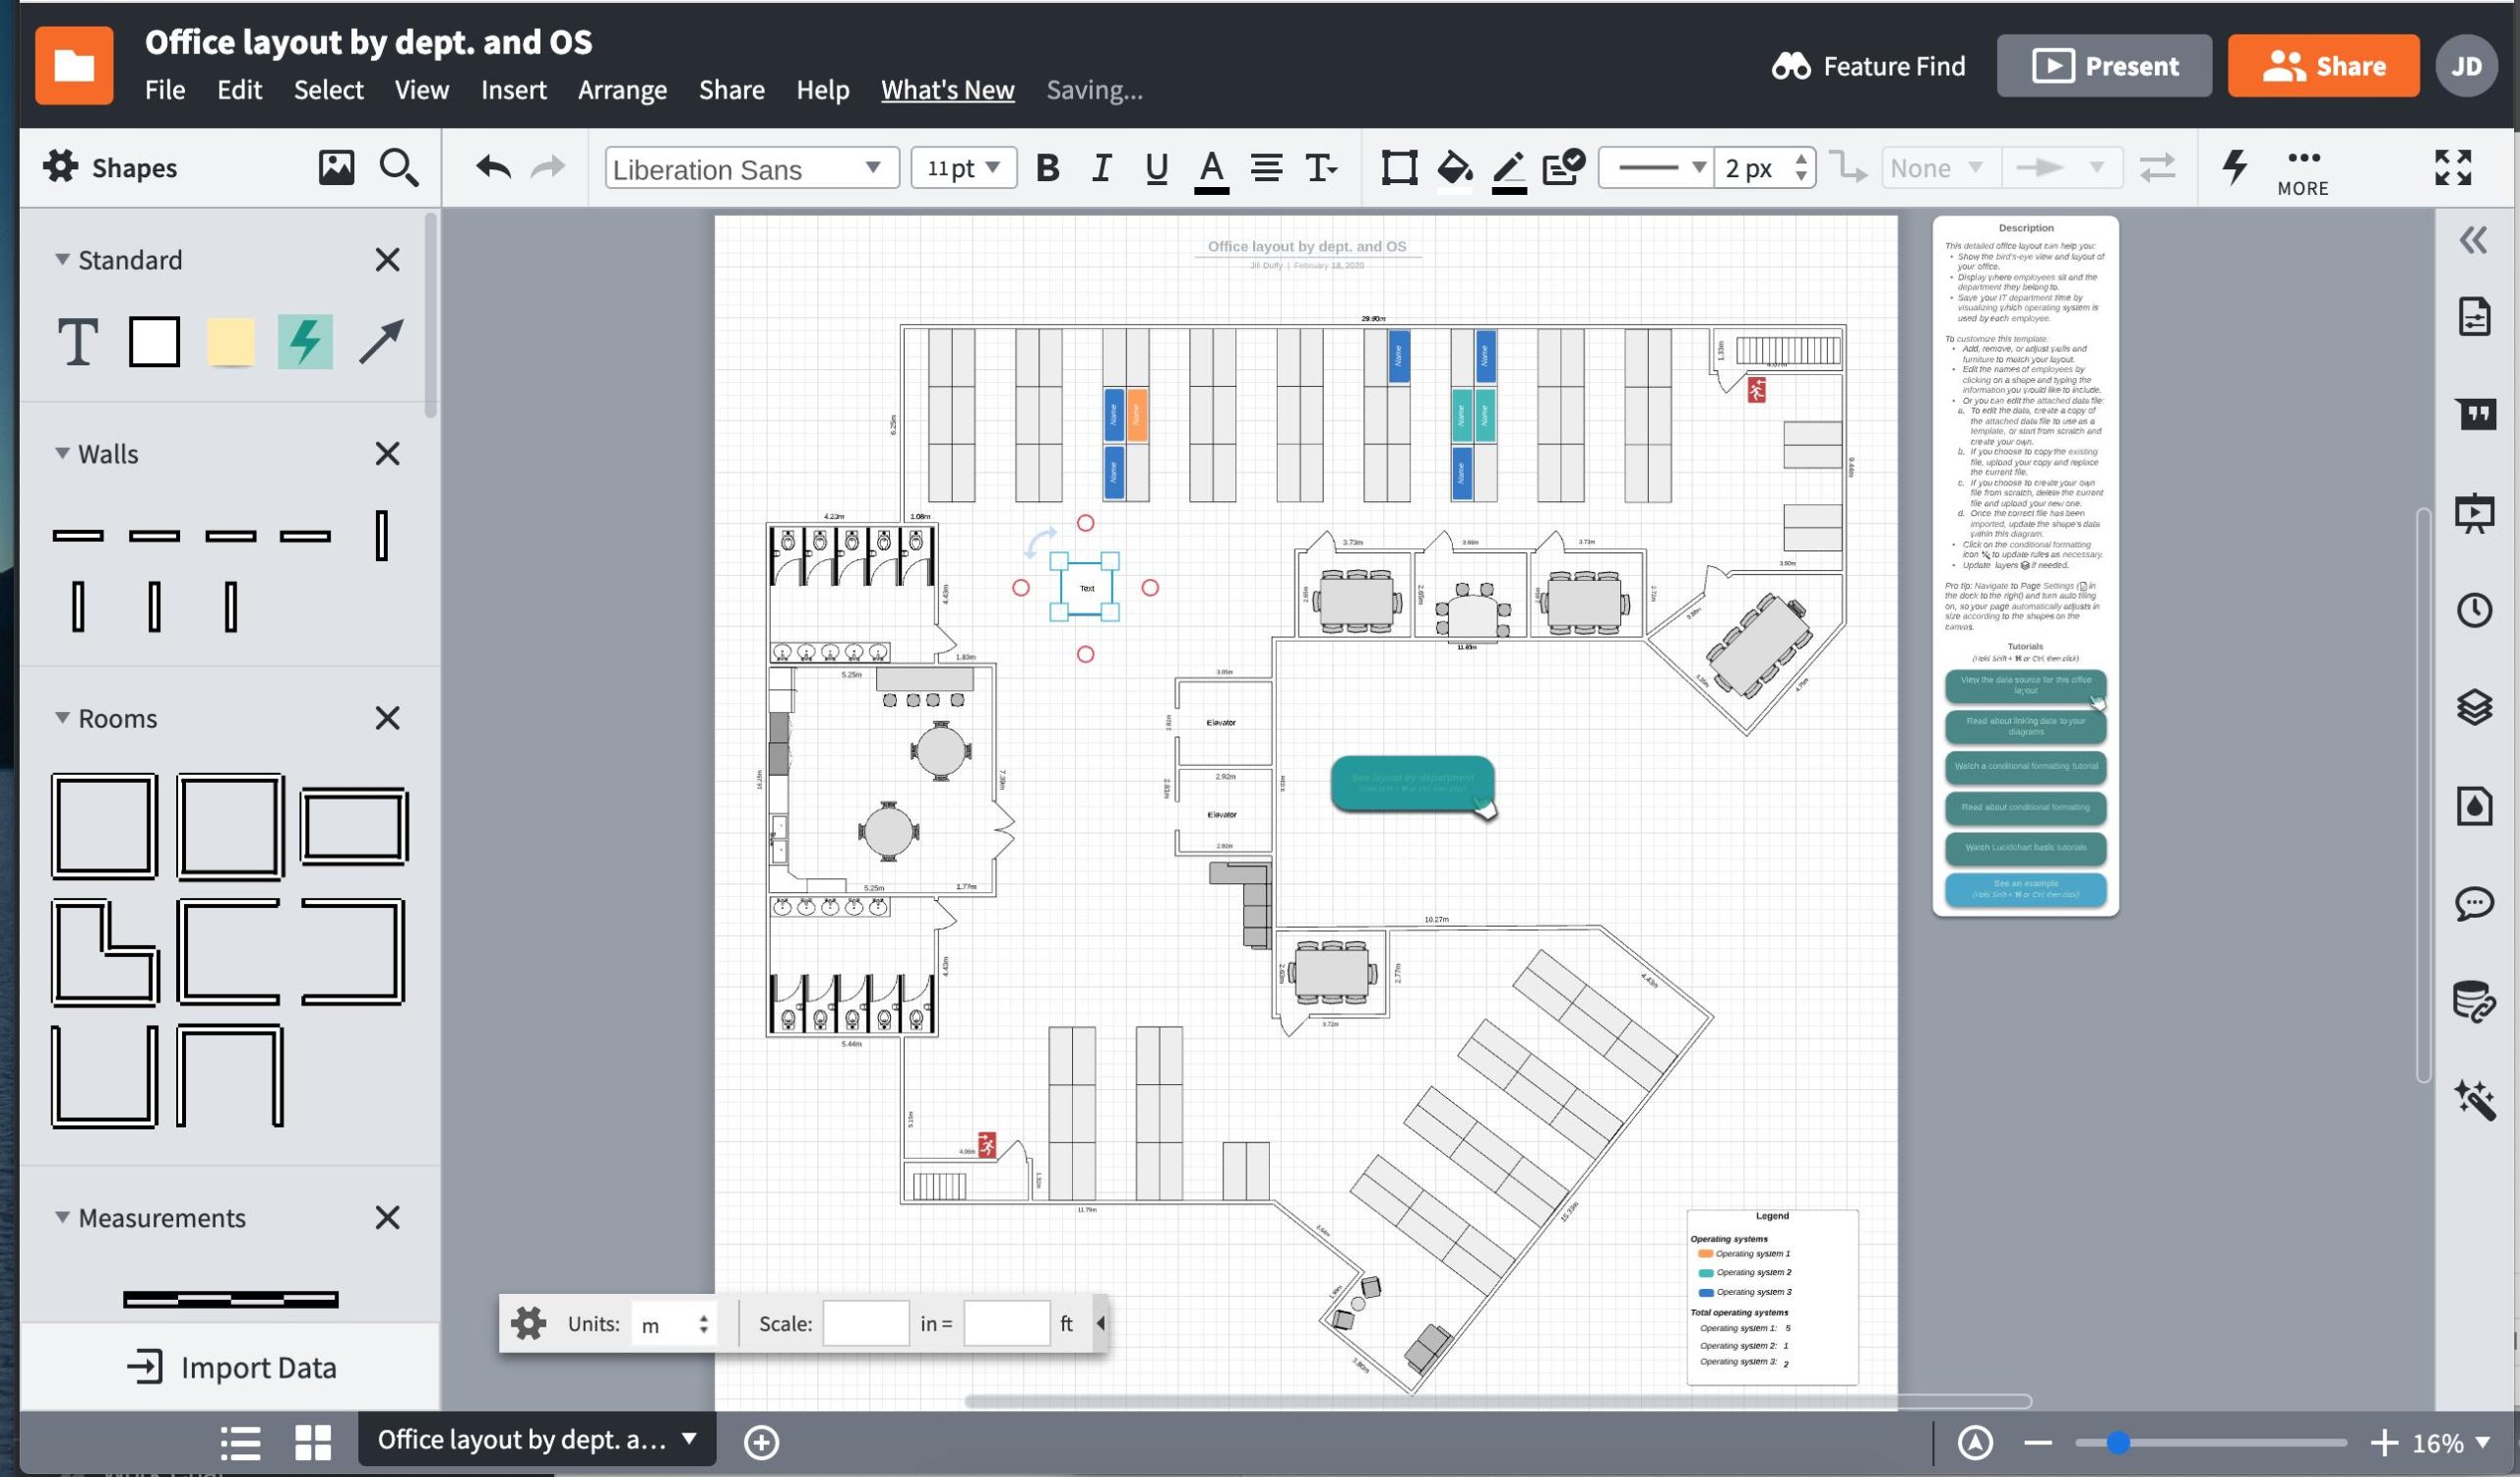Open the Arrange menu

622,88
